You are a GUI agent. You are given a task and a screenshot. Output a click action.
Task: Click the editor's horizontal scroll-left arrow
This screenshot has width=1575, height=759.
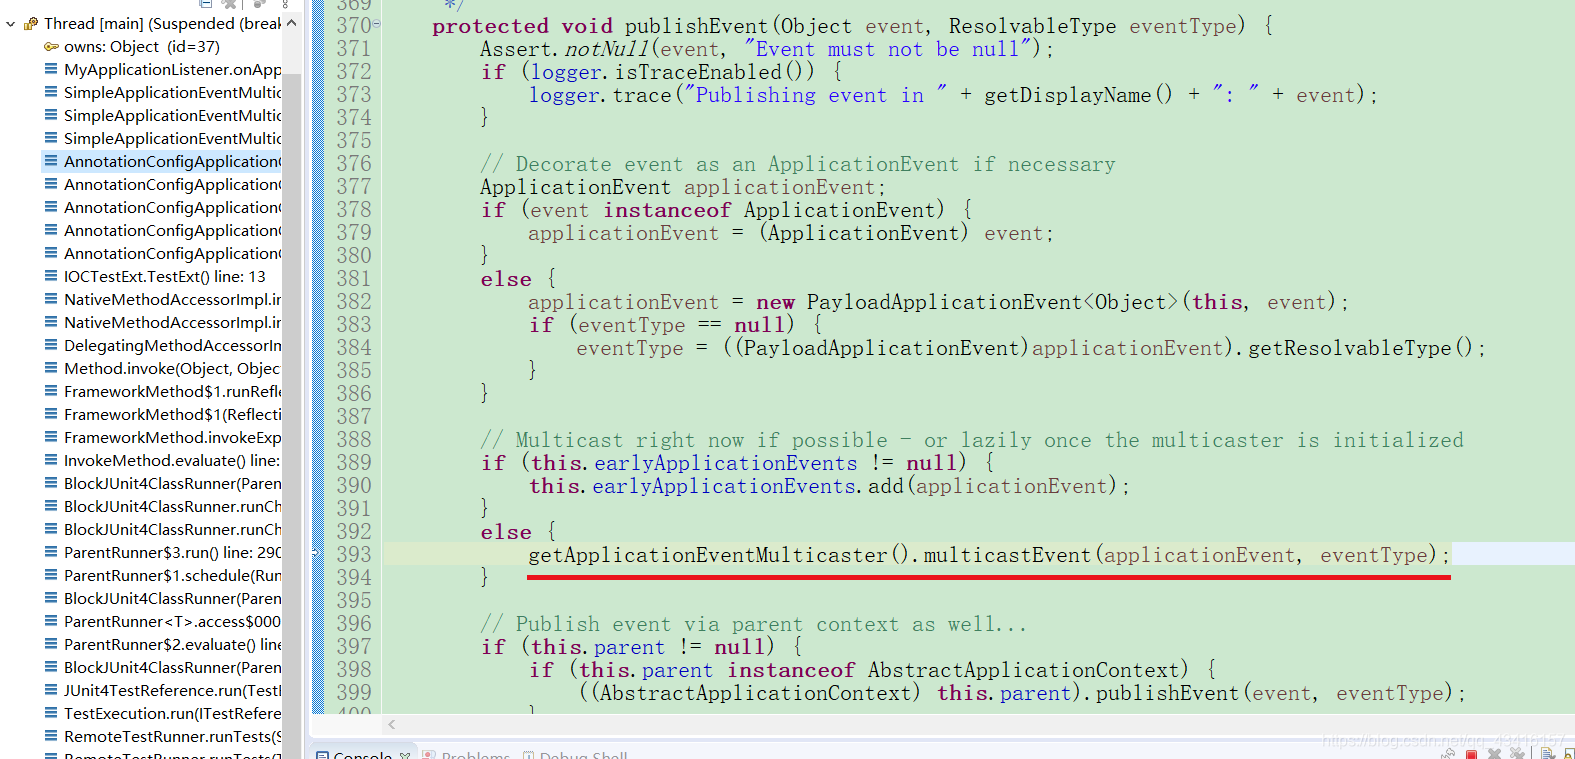[392, 724]
